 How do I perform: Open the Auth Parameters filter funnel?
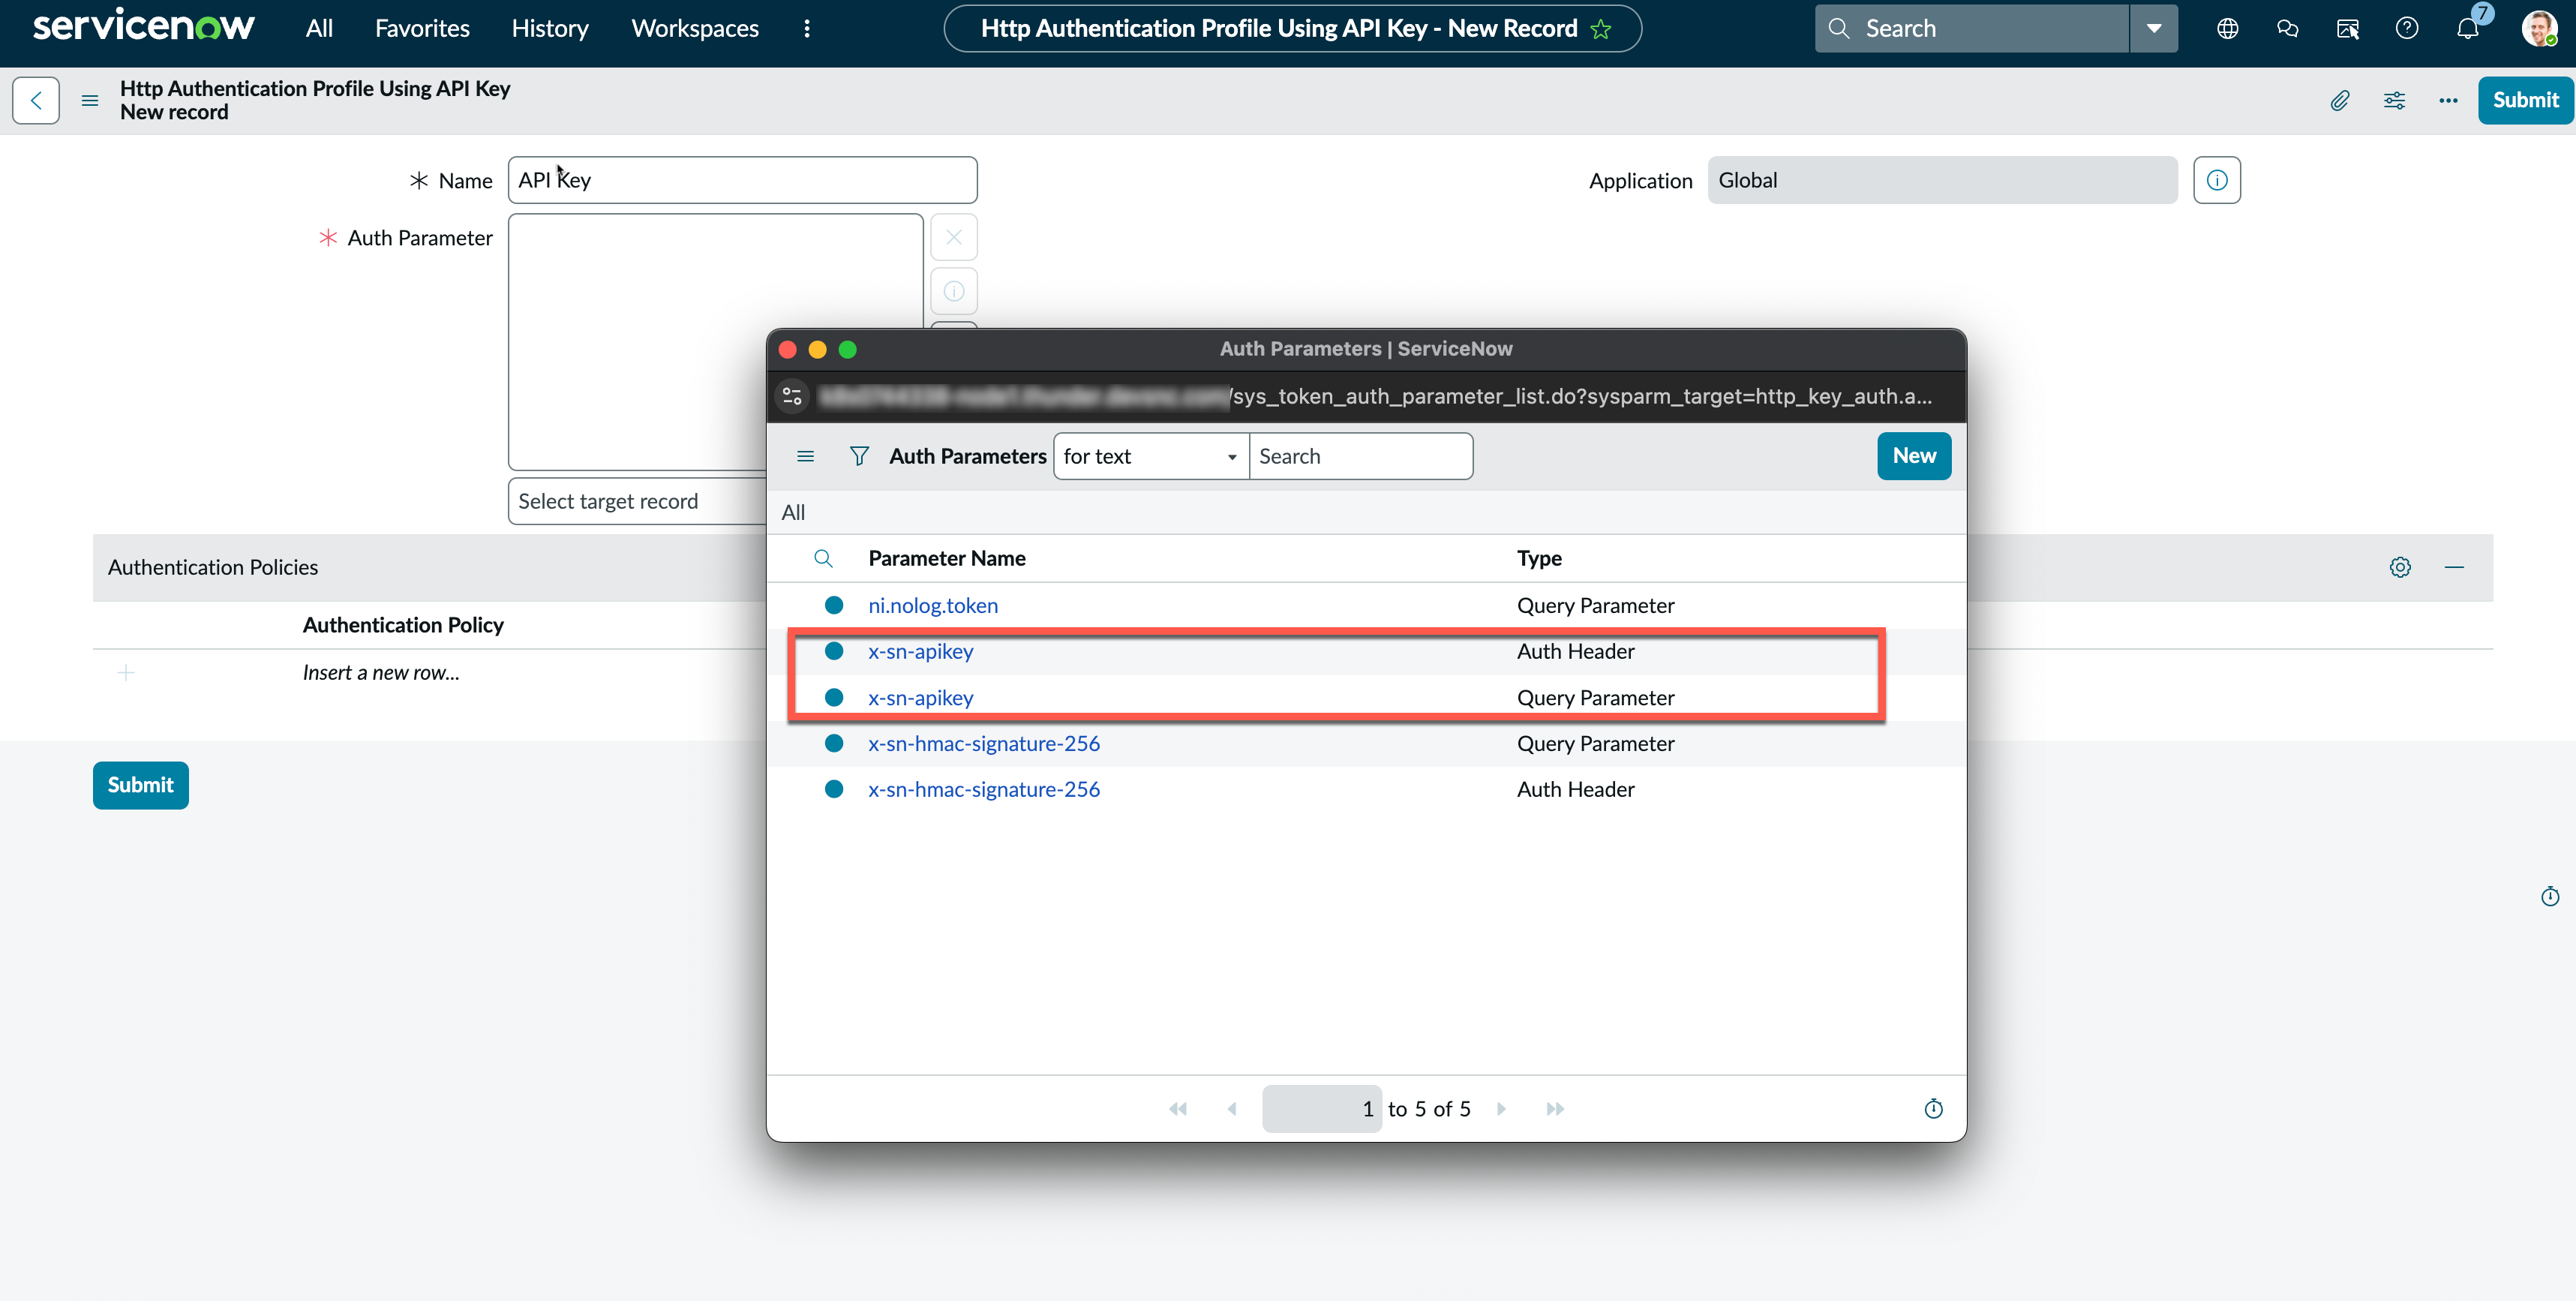[859, 456]
